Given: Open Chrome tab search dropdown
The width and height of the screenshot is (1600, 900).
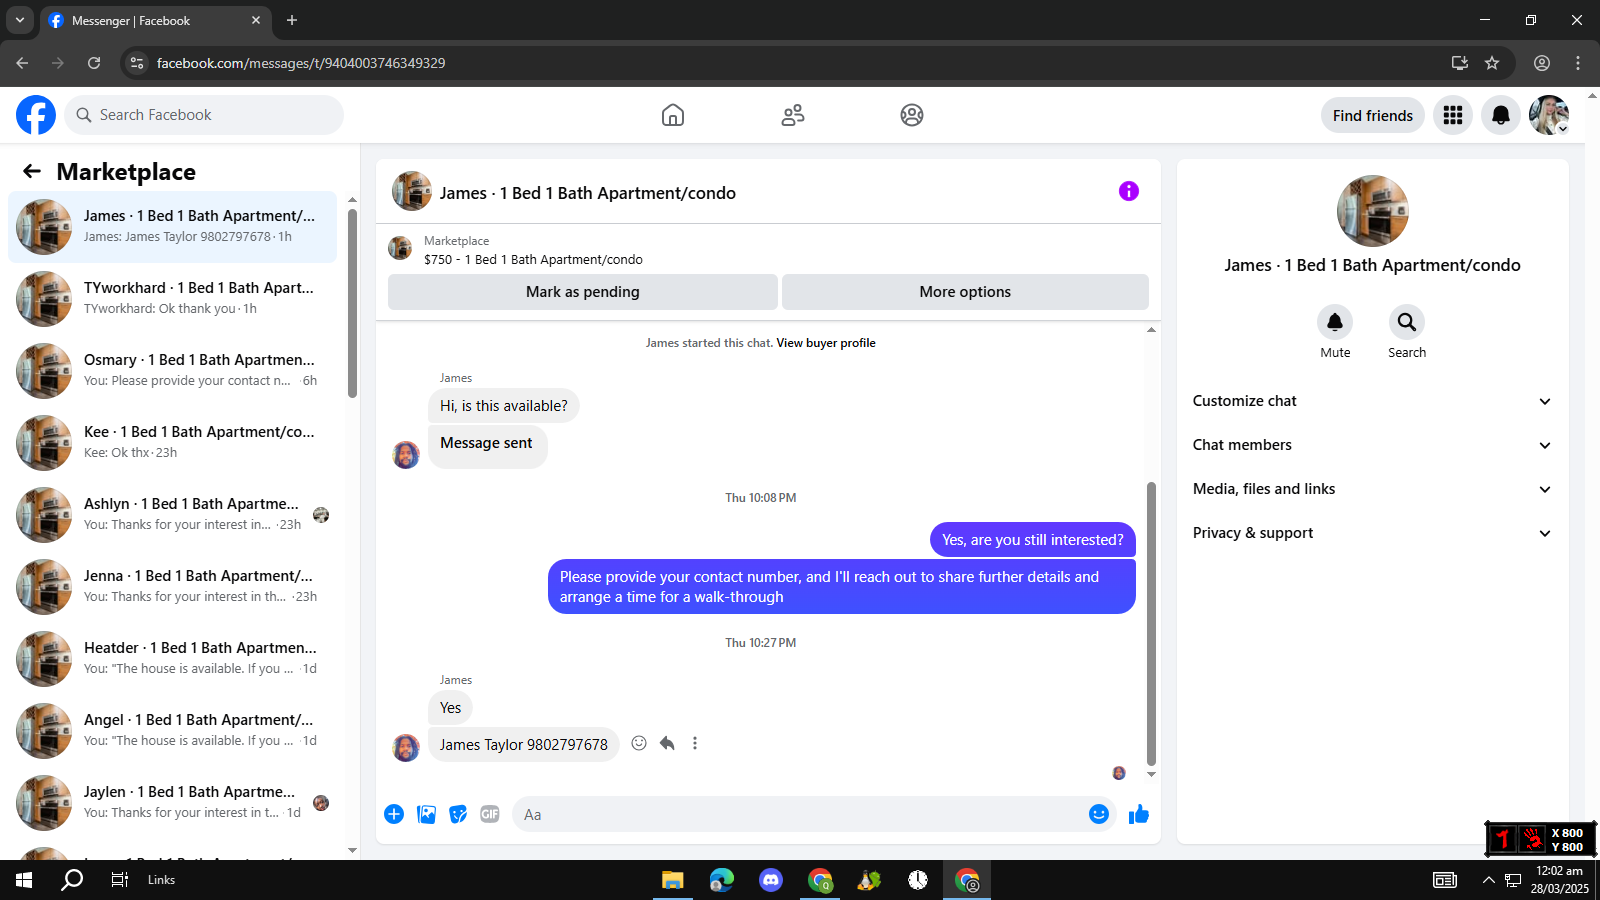Looking at the screenshot, I should pyautogui.click(x=20, y=20).
